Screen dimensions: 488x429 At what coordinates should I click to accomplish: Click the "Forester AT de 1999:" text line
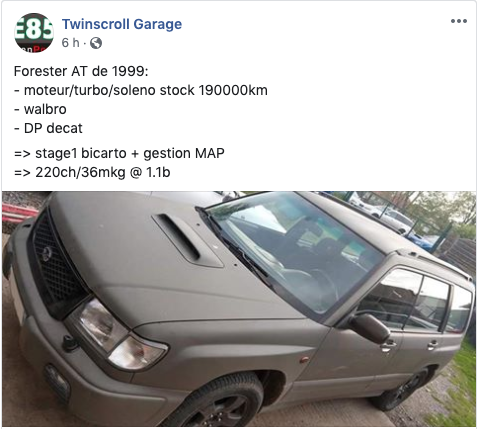coord(81,71)
